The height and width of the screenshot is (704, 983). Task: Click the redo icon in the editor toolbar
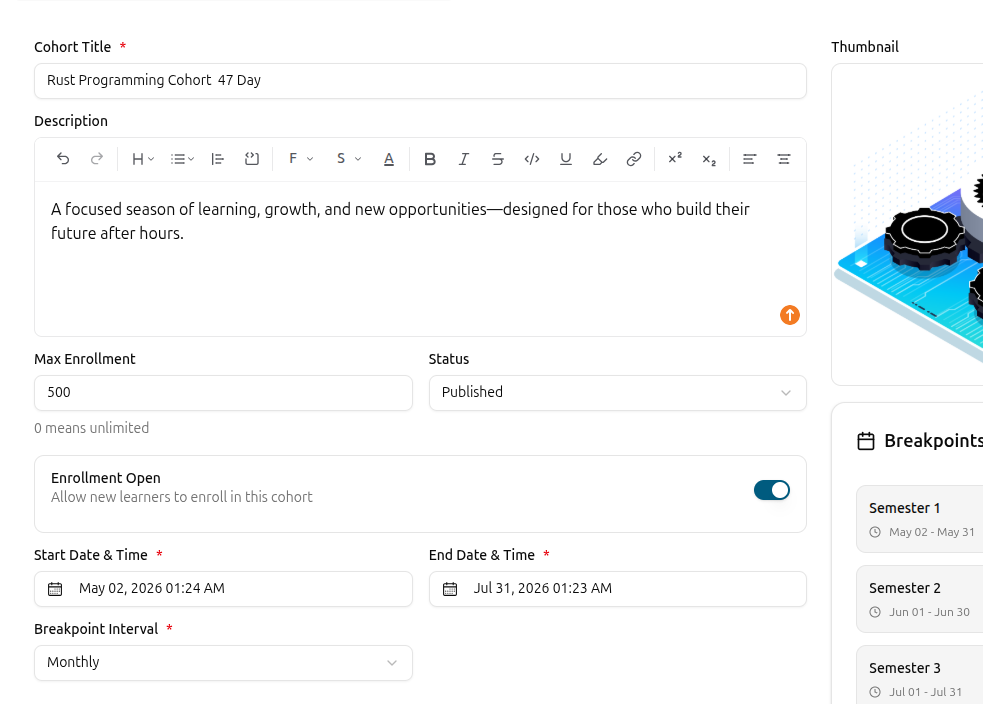(97, 159)
